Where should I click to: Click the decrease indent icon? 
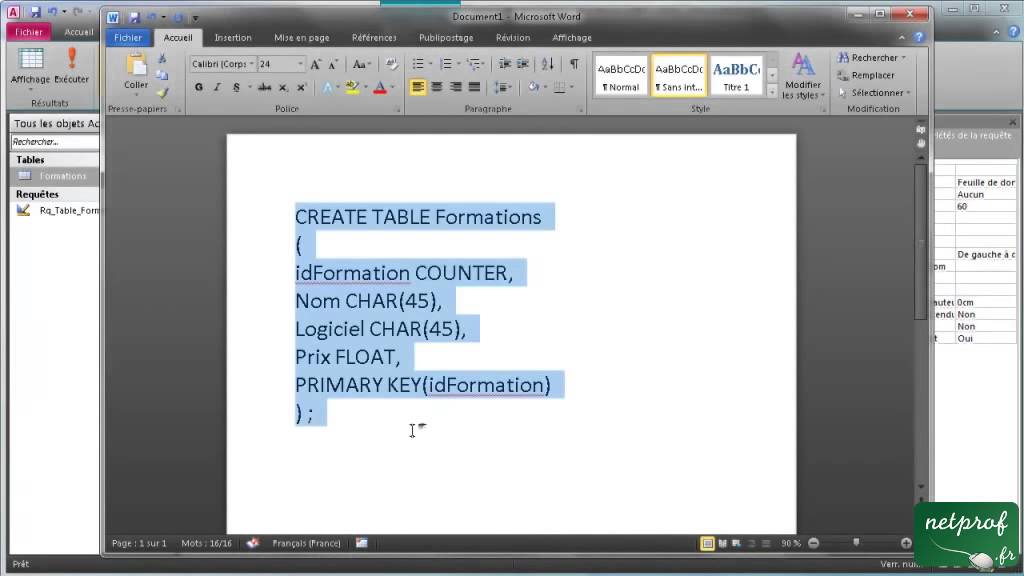[505, 63]
